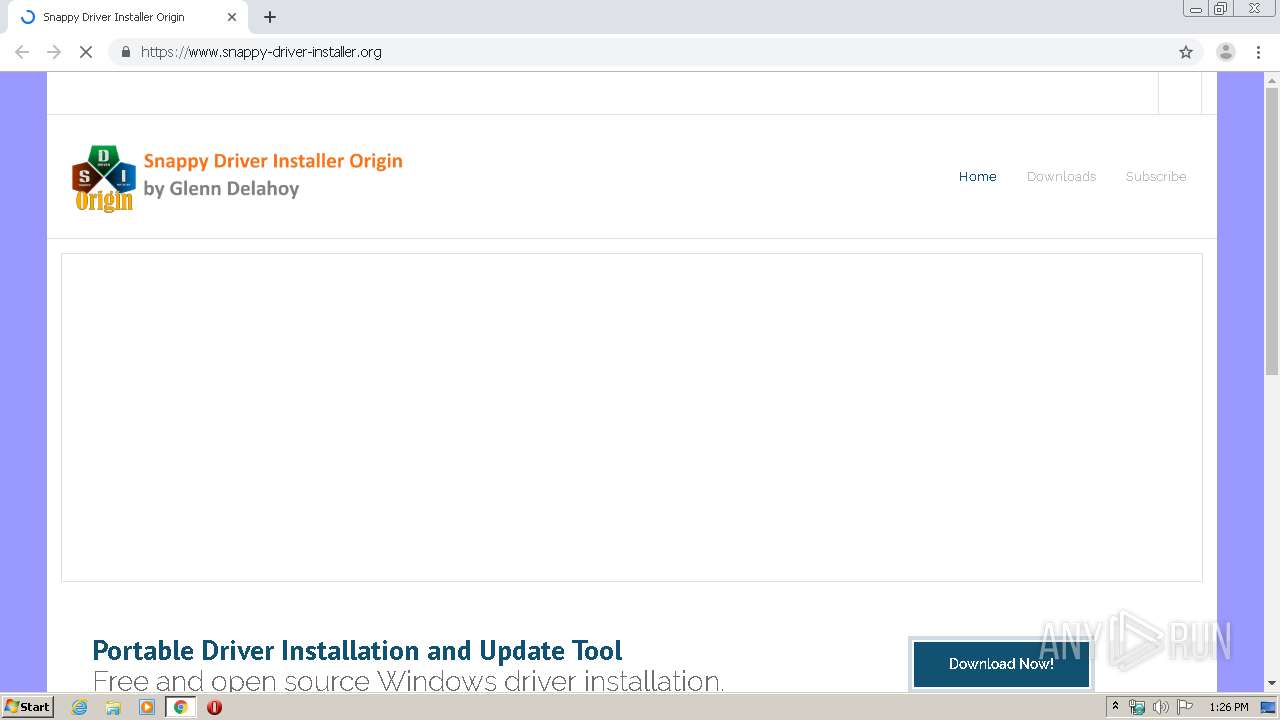Open a new tab with the plus button

coord(270,17)
